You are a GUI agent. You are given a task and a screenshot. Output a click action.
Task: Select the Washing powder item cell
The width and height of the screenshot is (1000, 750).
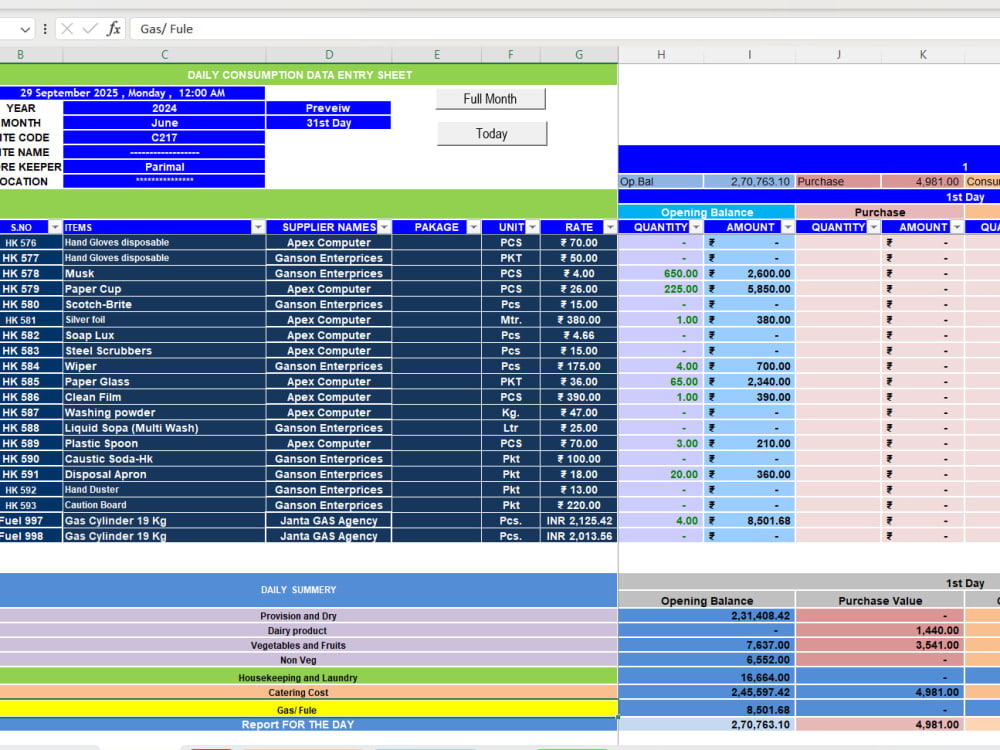coord(164,413)
